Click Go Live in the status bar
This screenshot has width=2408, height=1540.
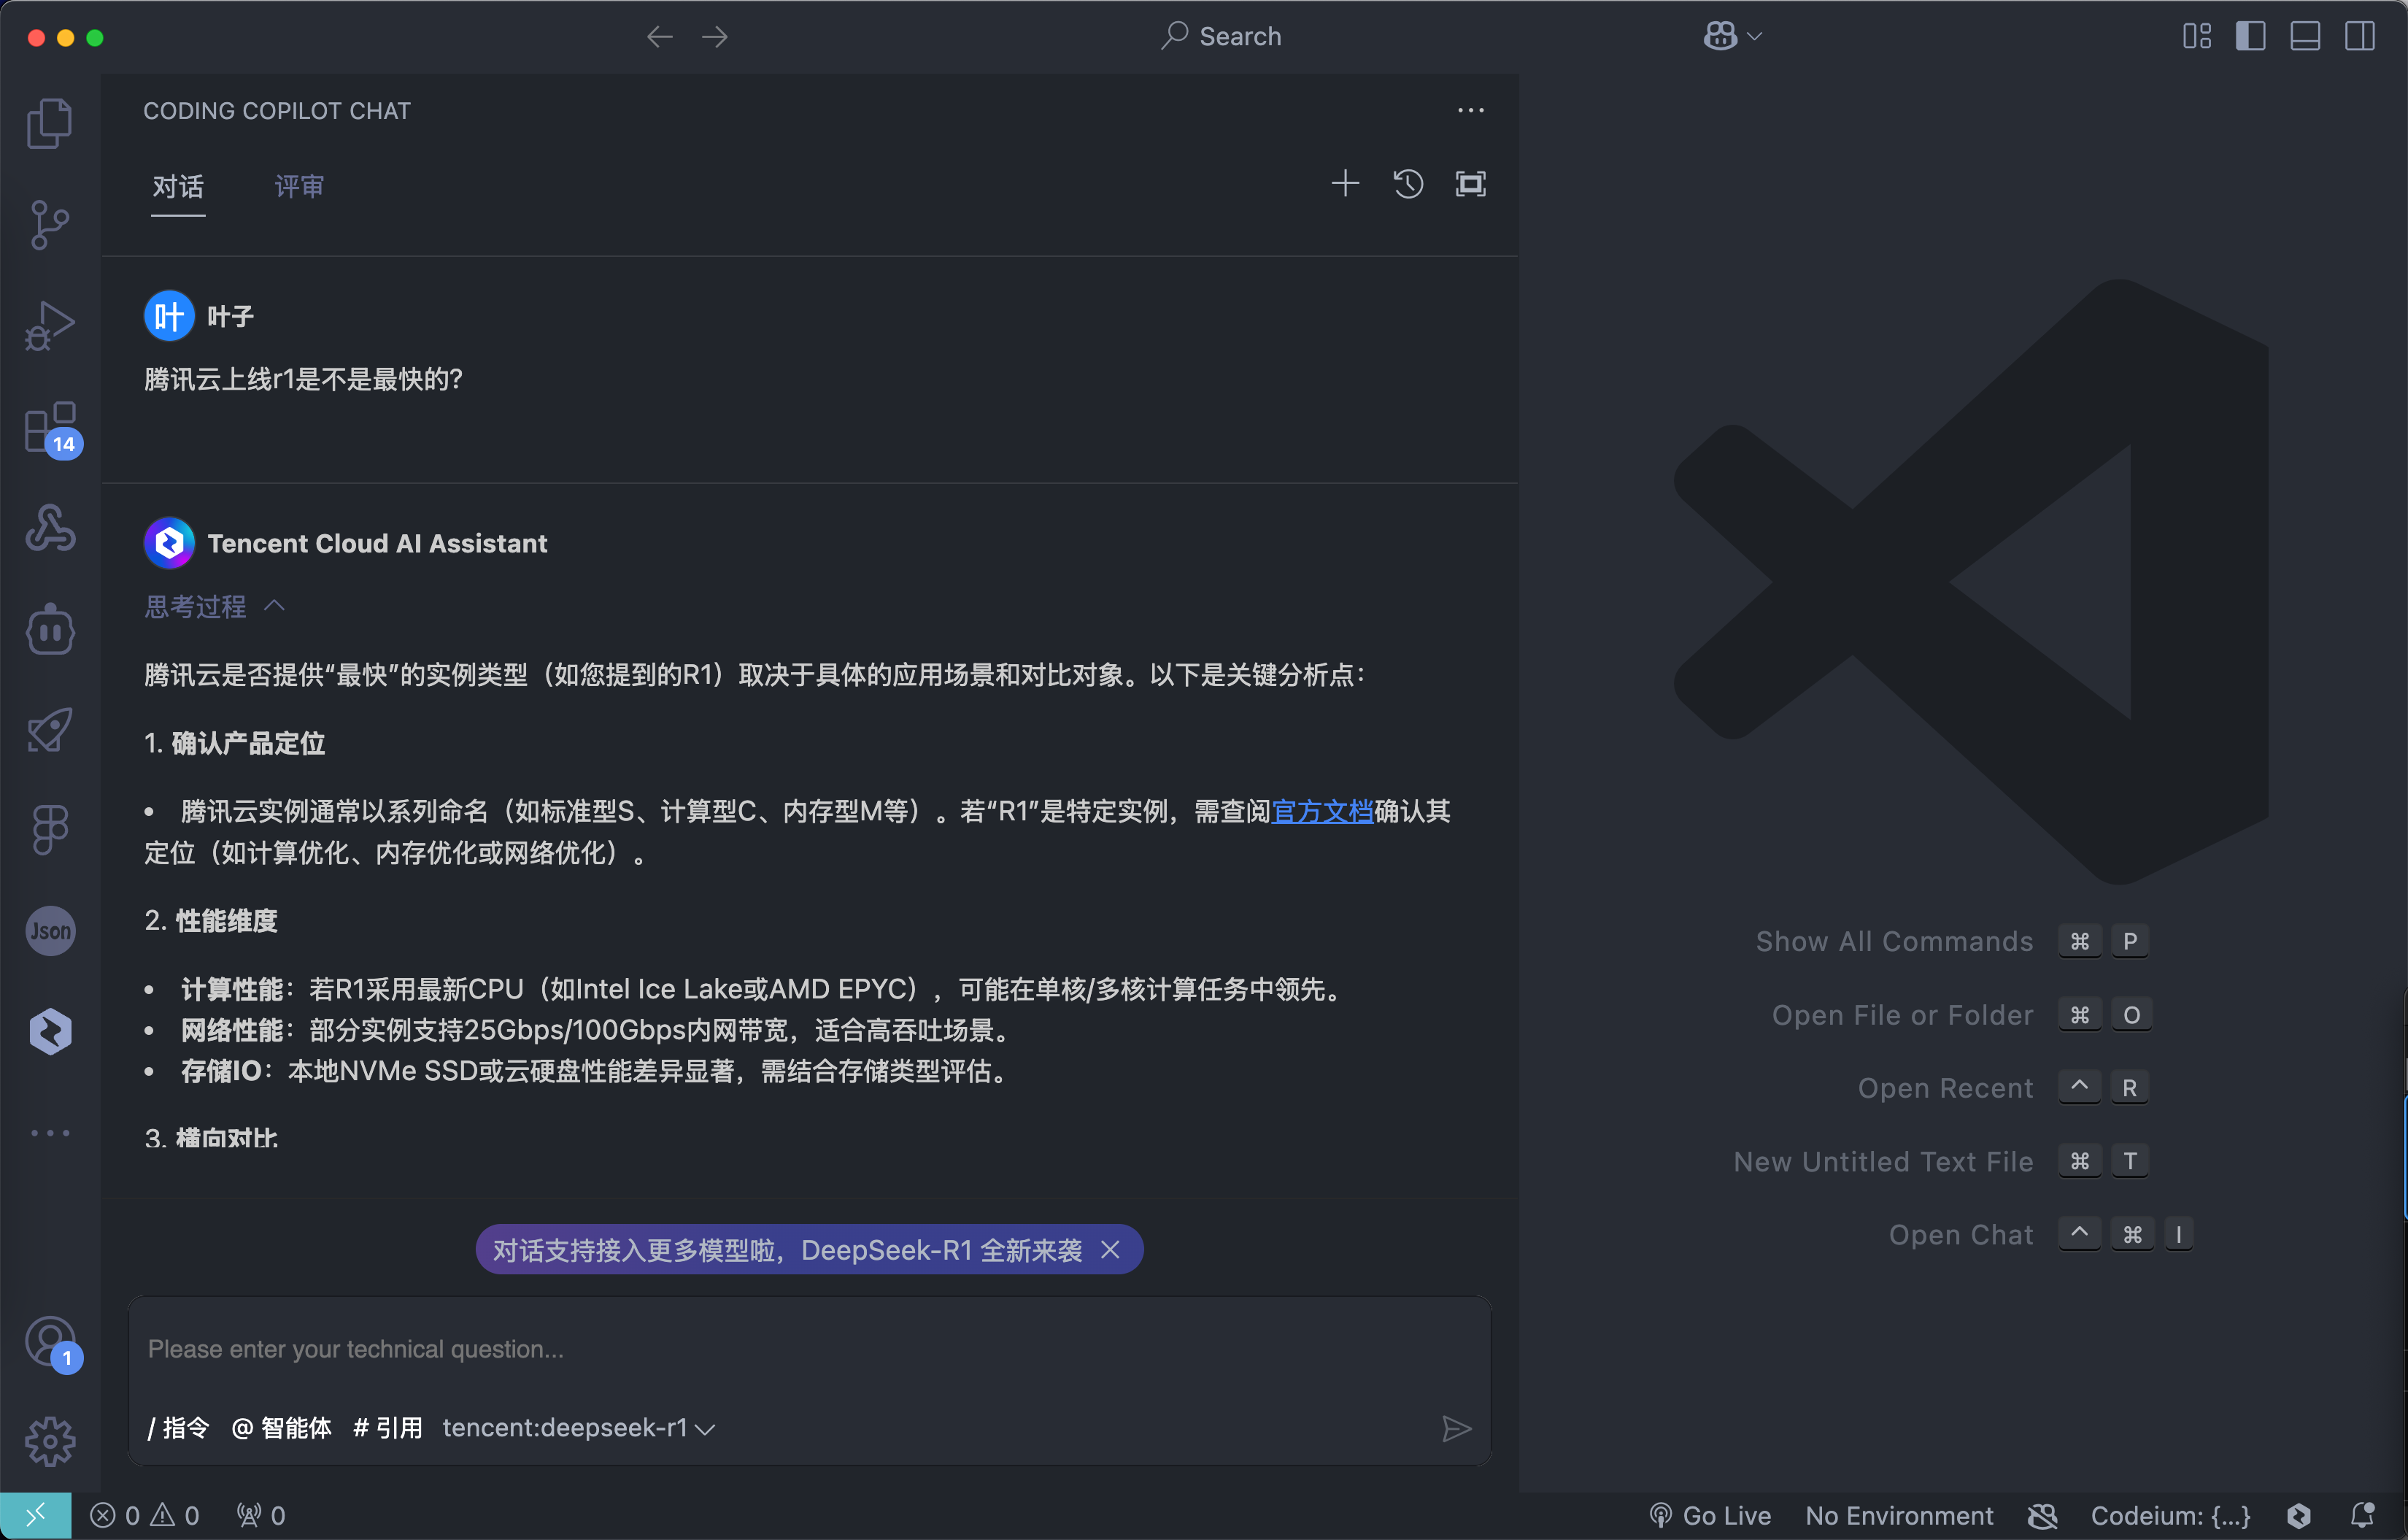coord(1710,1516)
